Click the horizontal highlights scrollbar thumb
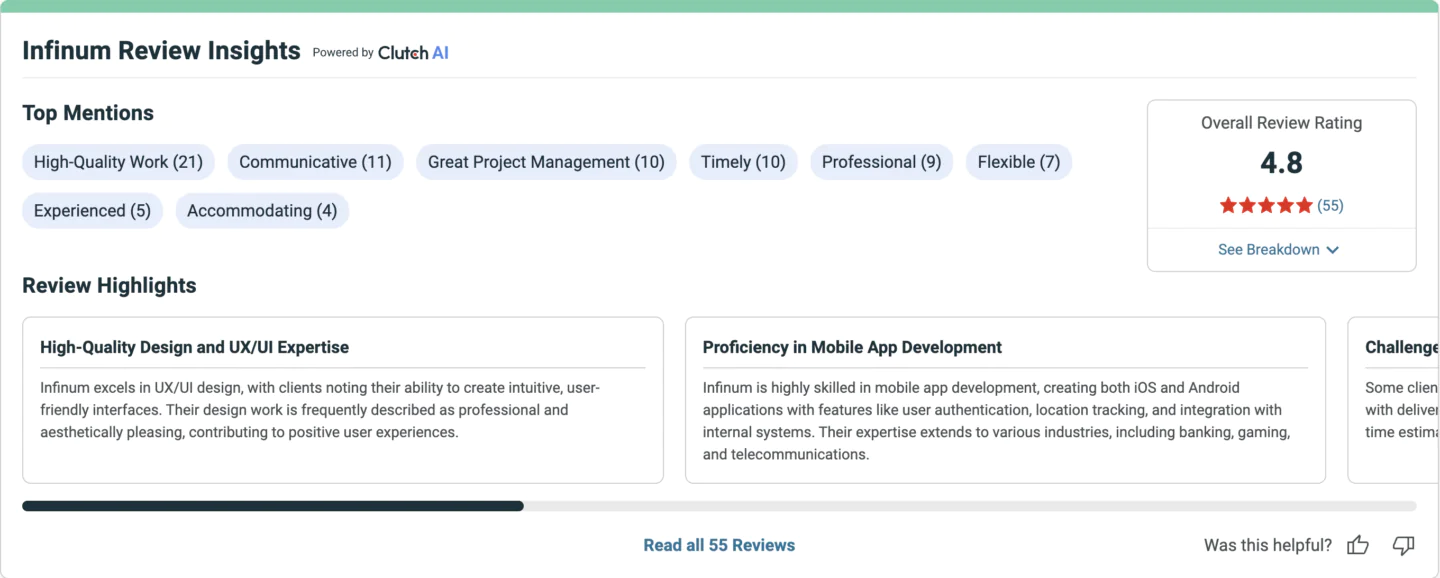Viewport: 1440px width, 578px height. [x=273, y=506]
